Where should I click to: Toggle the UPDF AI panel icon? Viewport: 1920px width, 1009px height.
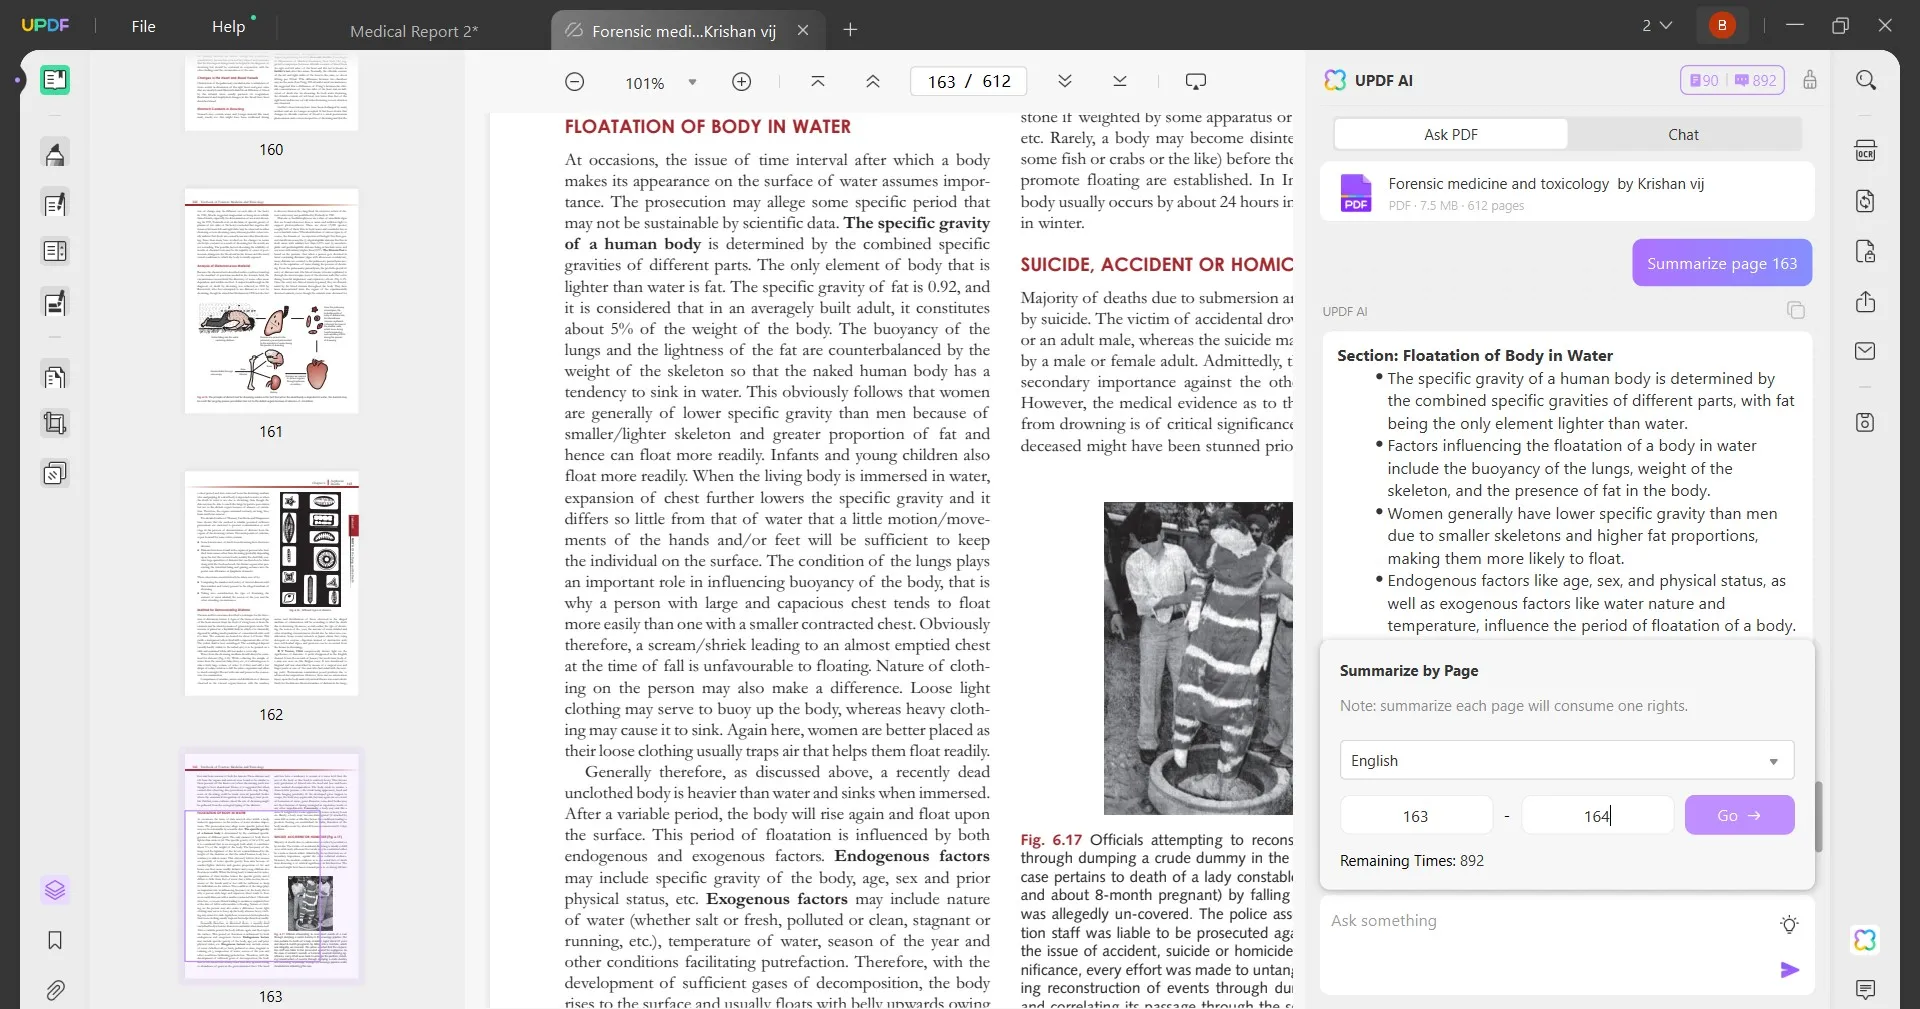[x=1866, y=940]
